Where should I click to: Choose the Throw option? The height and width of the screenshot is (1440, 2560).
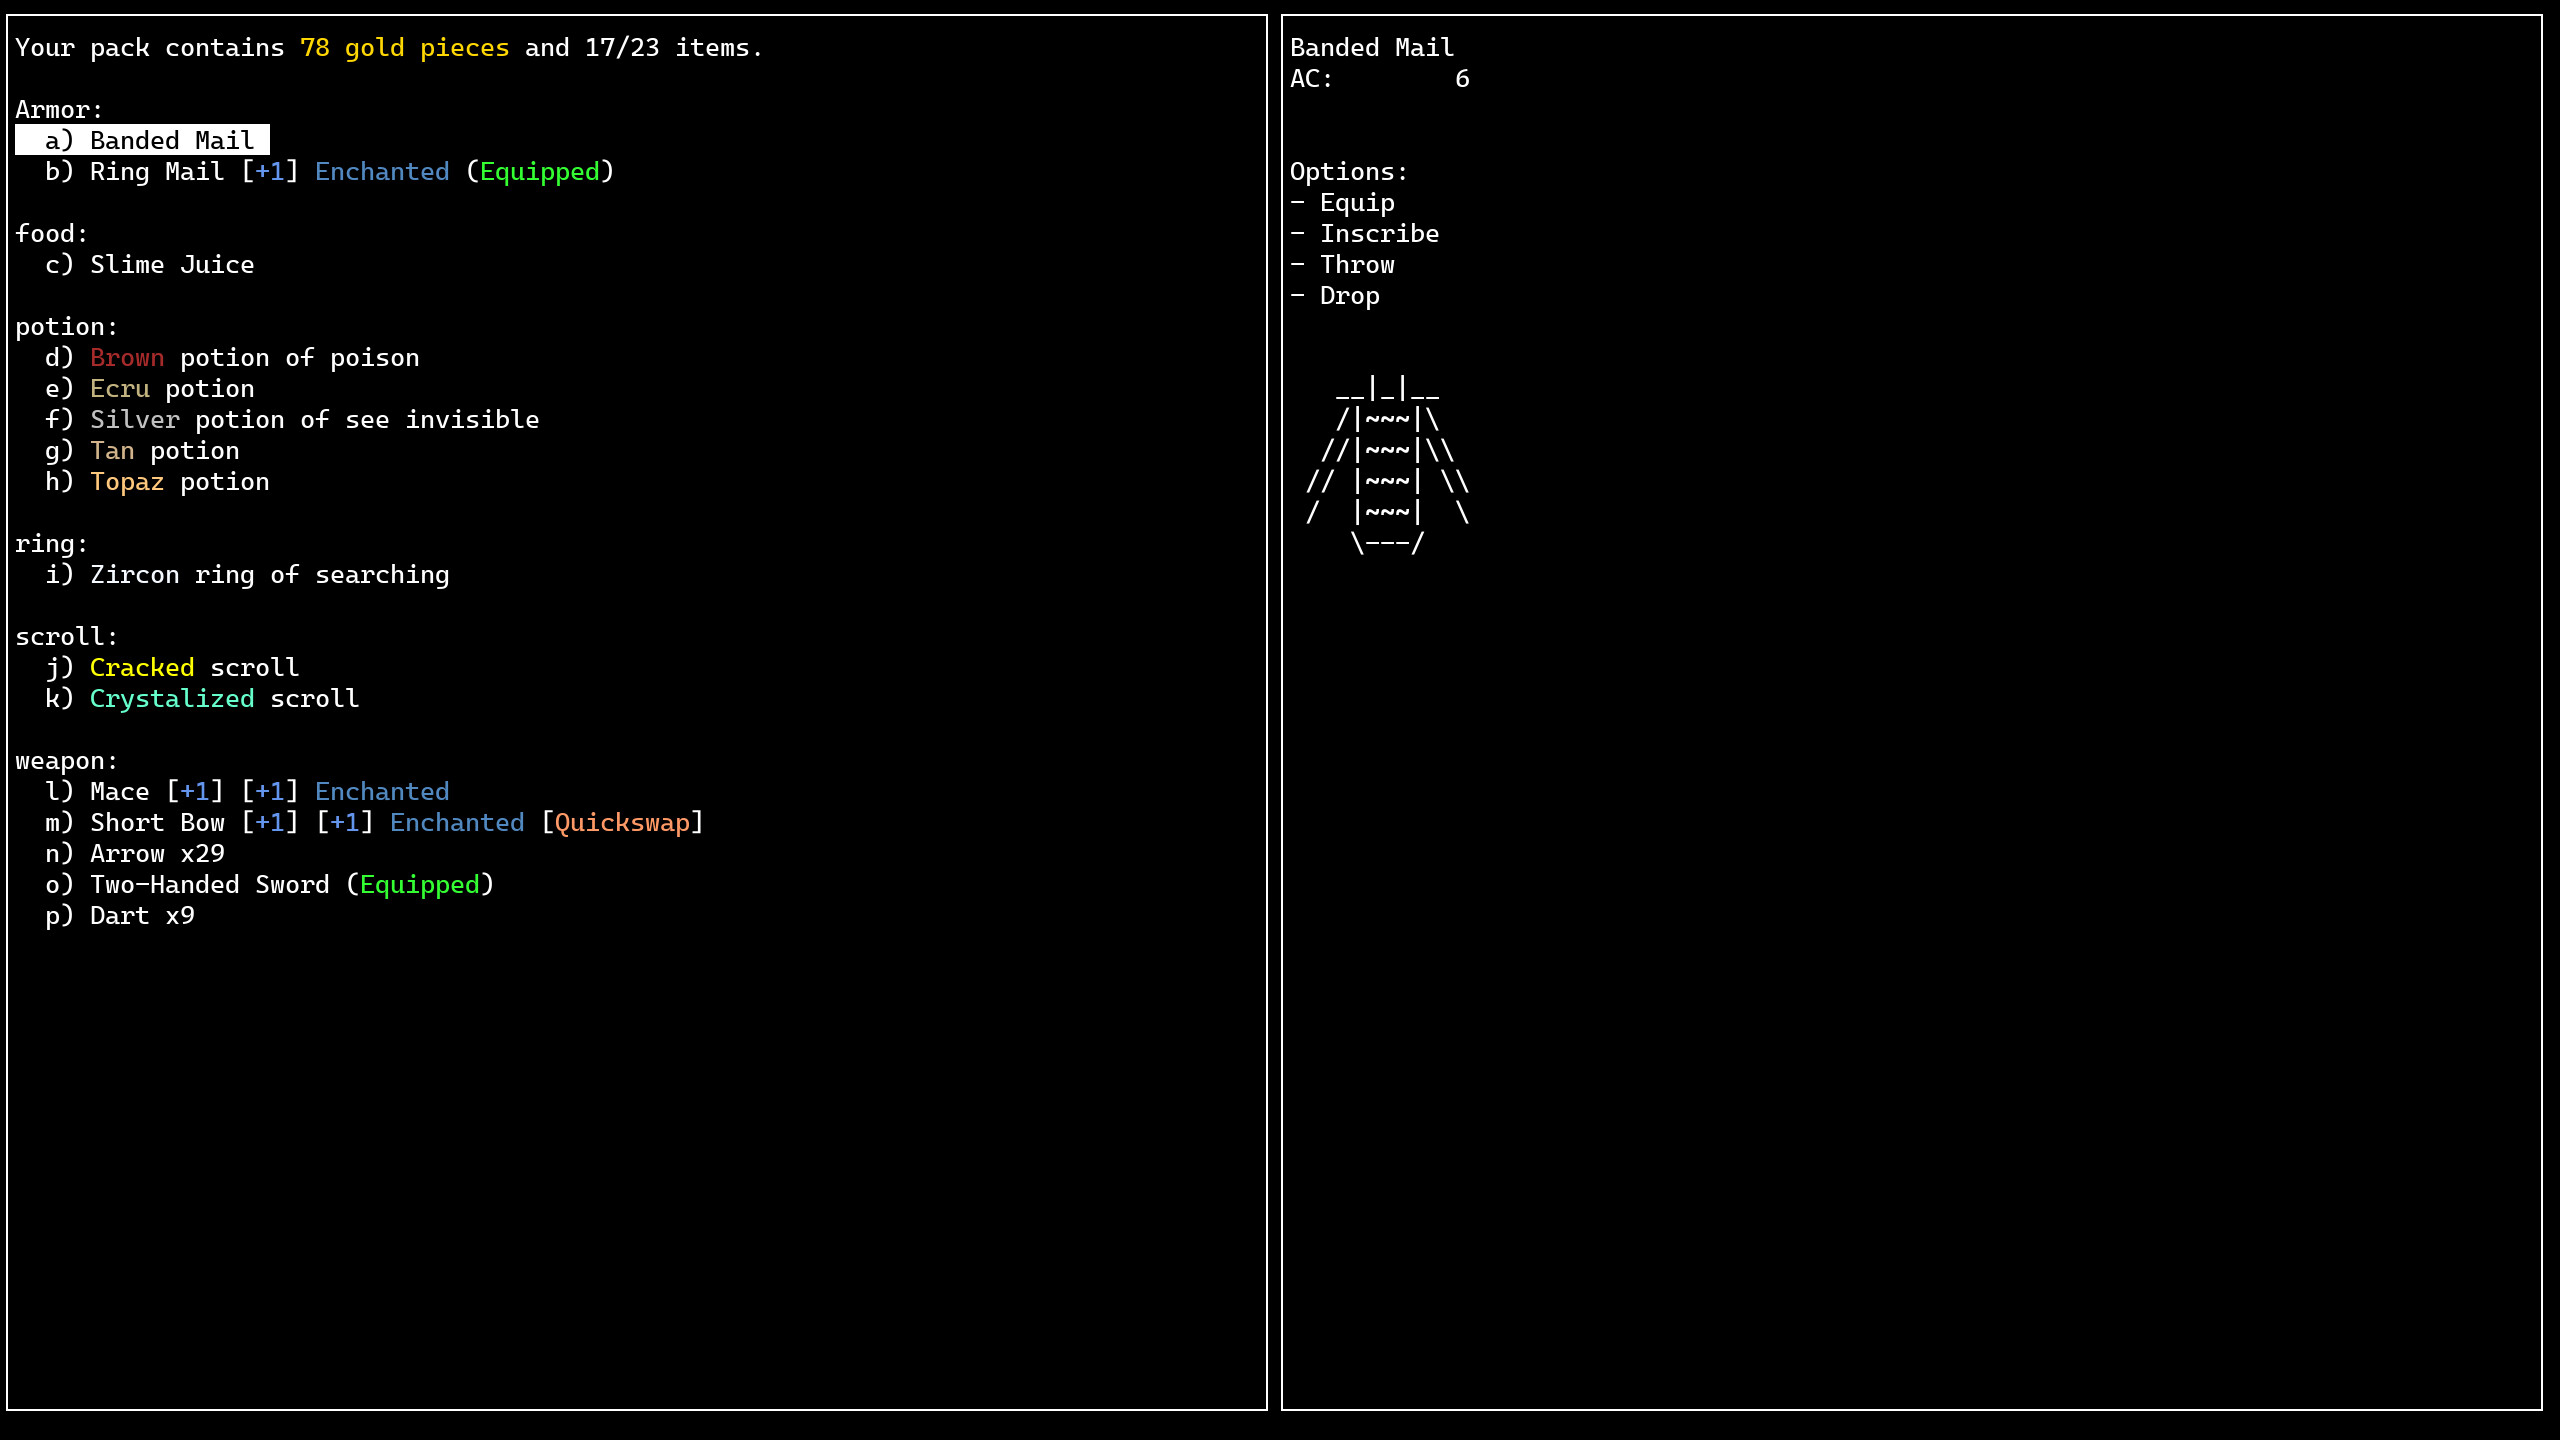point(1356,264)
